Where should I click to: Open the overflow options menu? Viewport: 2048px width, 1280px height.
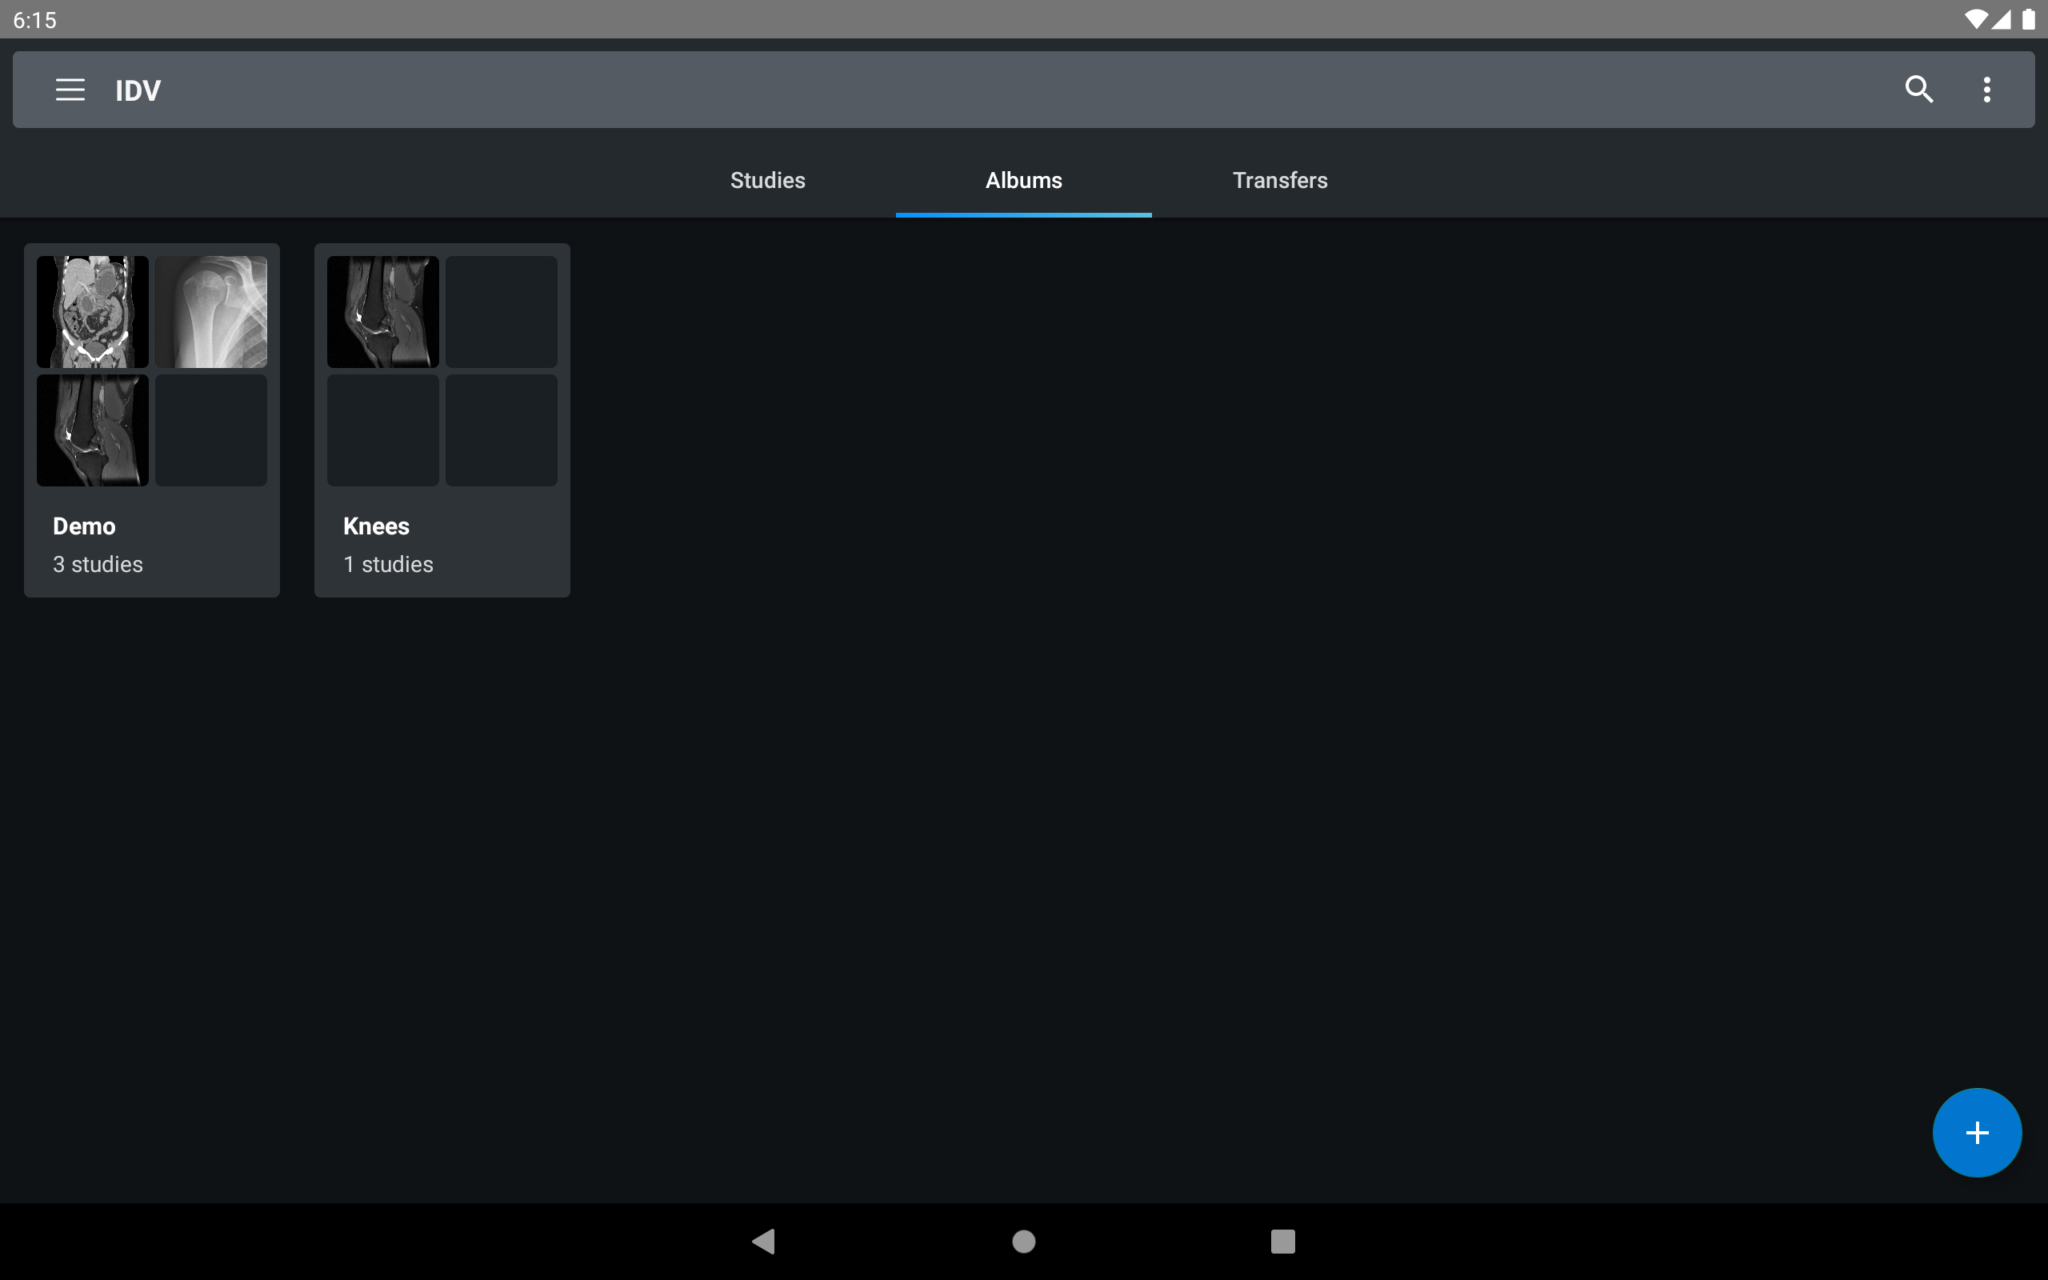[1987, 89]
